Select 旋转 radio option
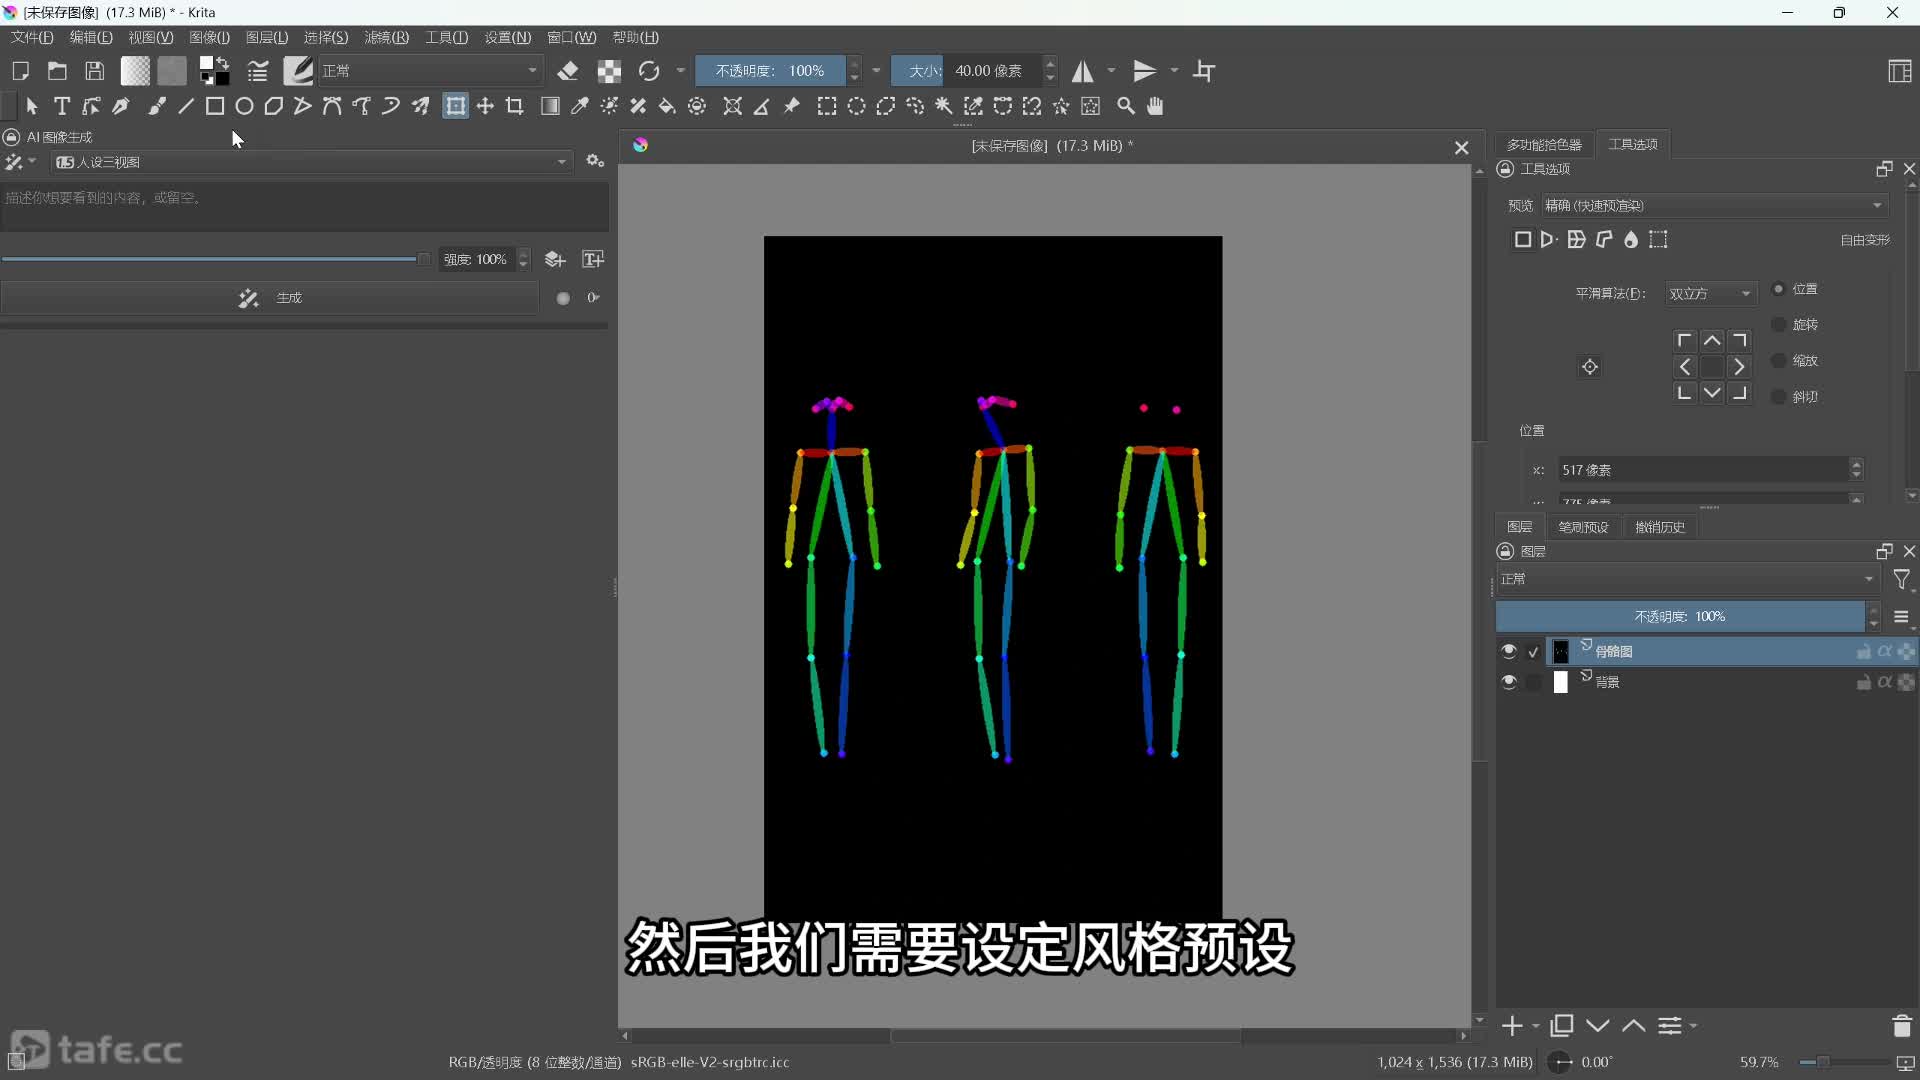This screenshot has height=1080, width=1920. pyautogui.click(x=1779, y=325)
